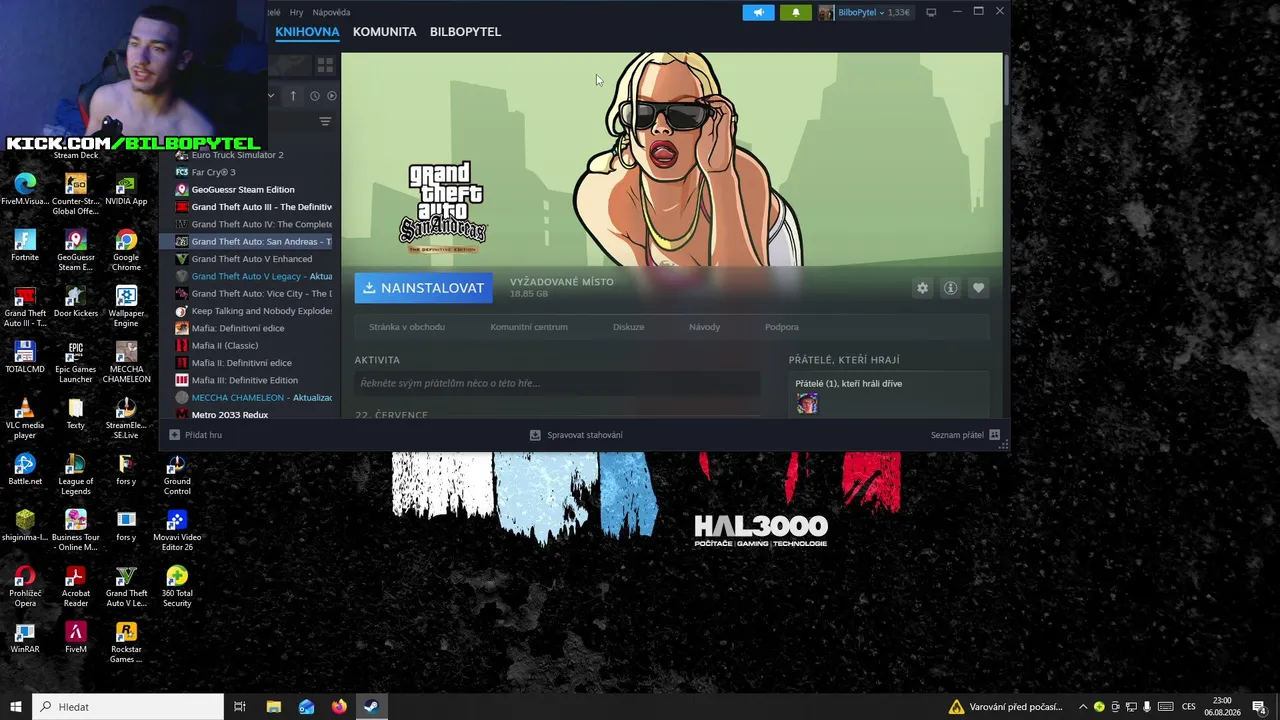Open Spravovat stahování downloads manager
The image size is (1280, 720).
click(x=576, y=435)
